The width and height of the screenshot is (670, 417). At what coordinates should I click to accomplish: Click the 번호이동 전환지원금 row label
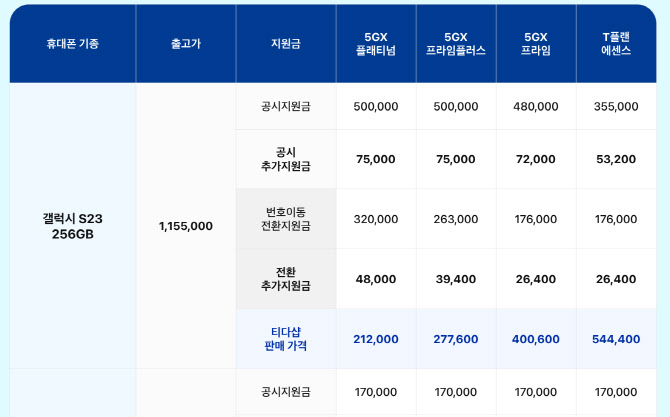[x=286, y=219]
